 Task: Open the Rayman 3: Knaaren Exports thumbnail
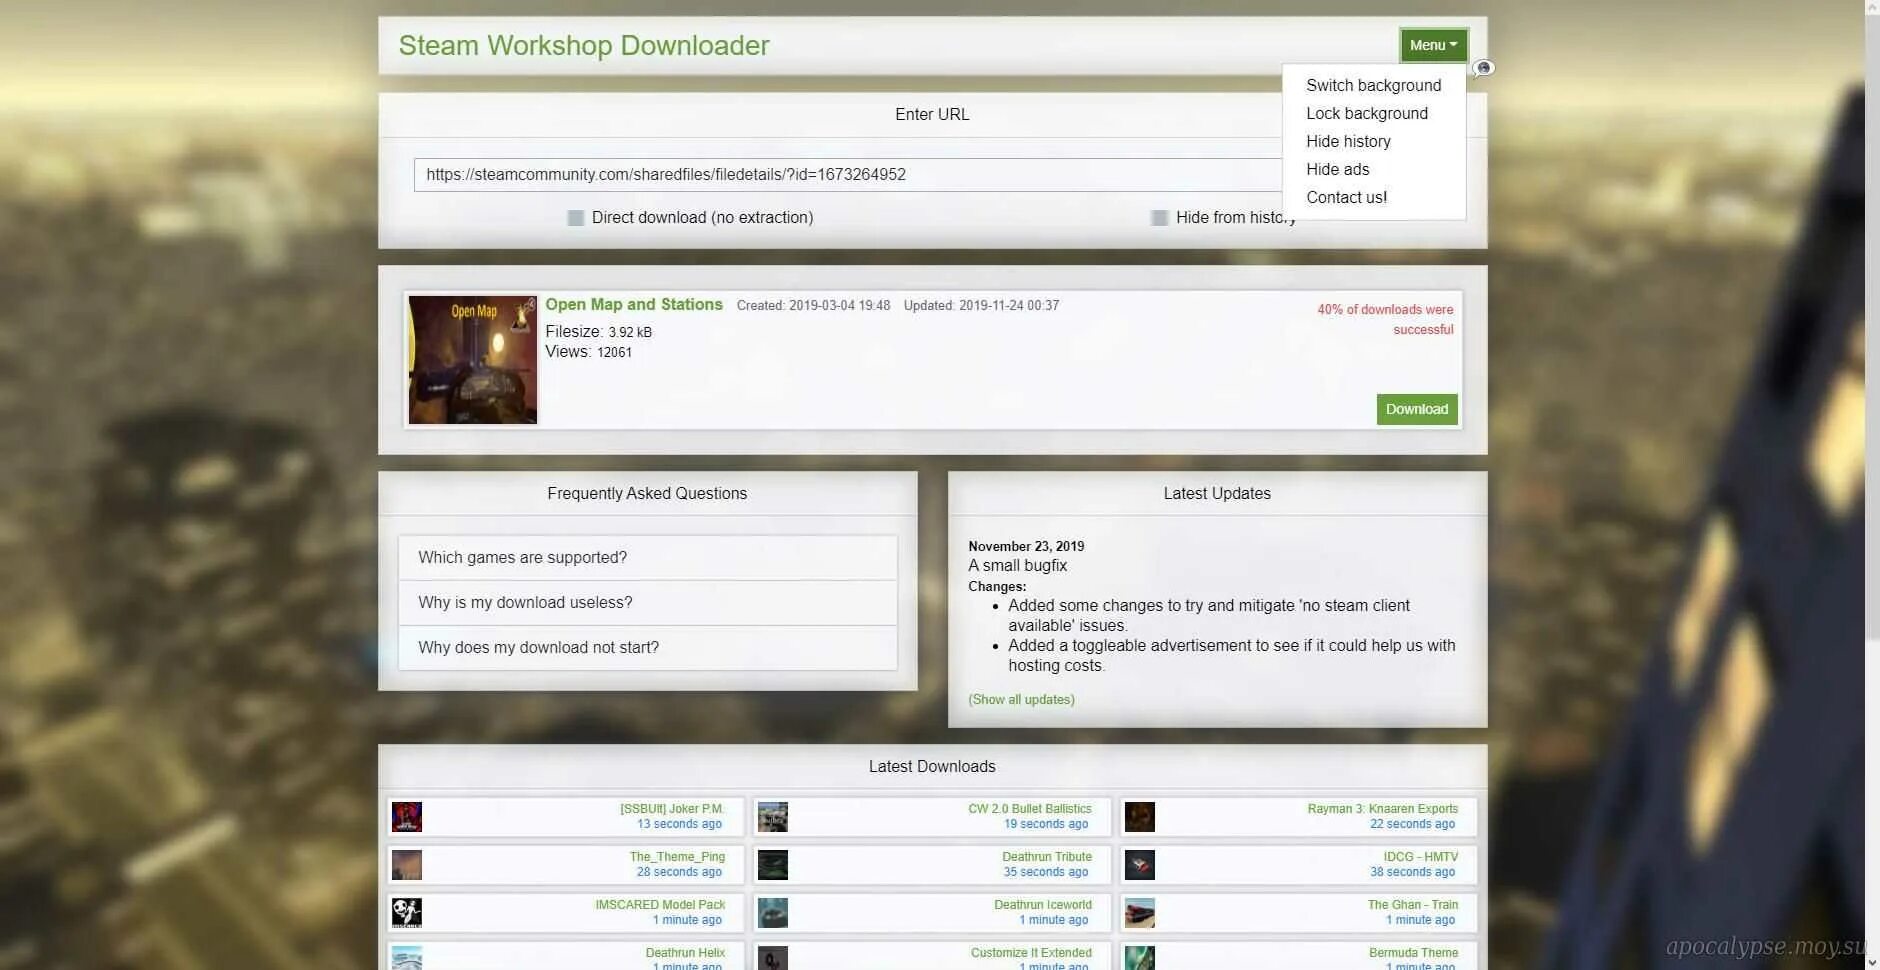tap(1140, 816)
